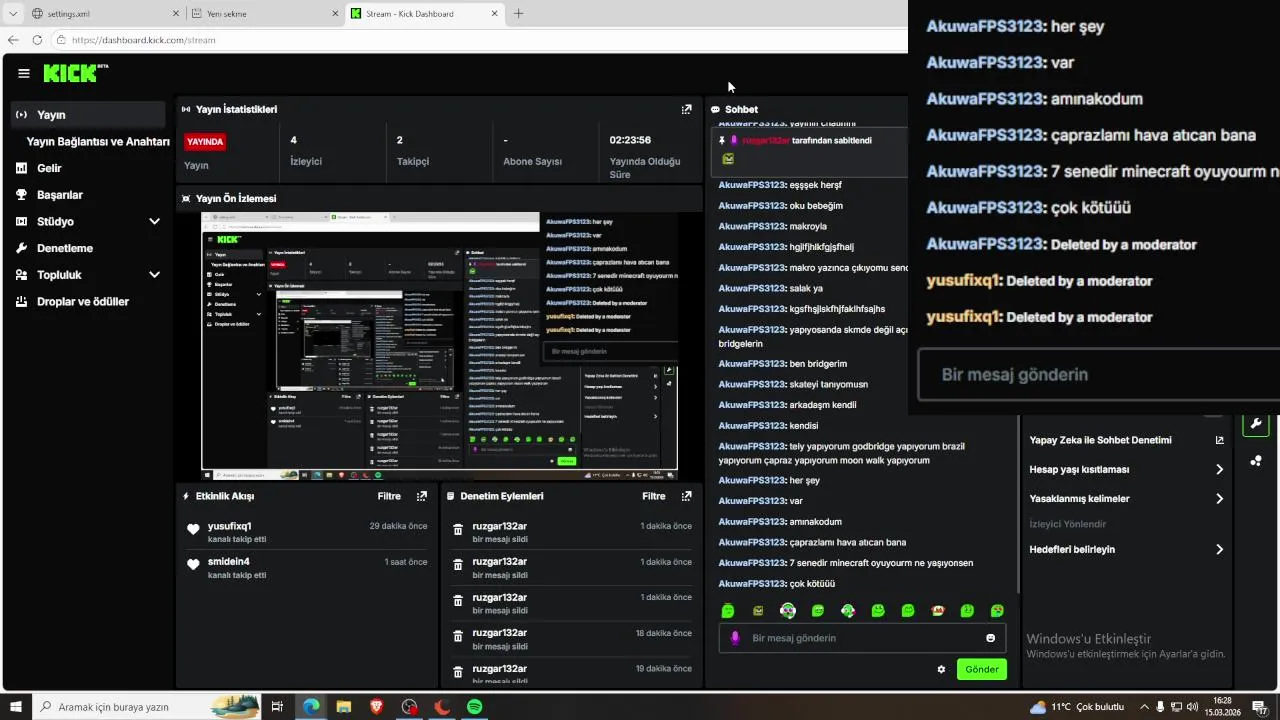Viewport: 1280px width, 720px height.
Task: Click the enlarged chat overlay message input
Action: click(1098, 374)
